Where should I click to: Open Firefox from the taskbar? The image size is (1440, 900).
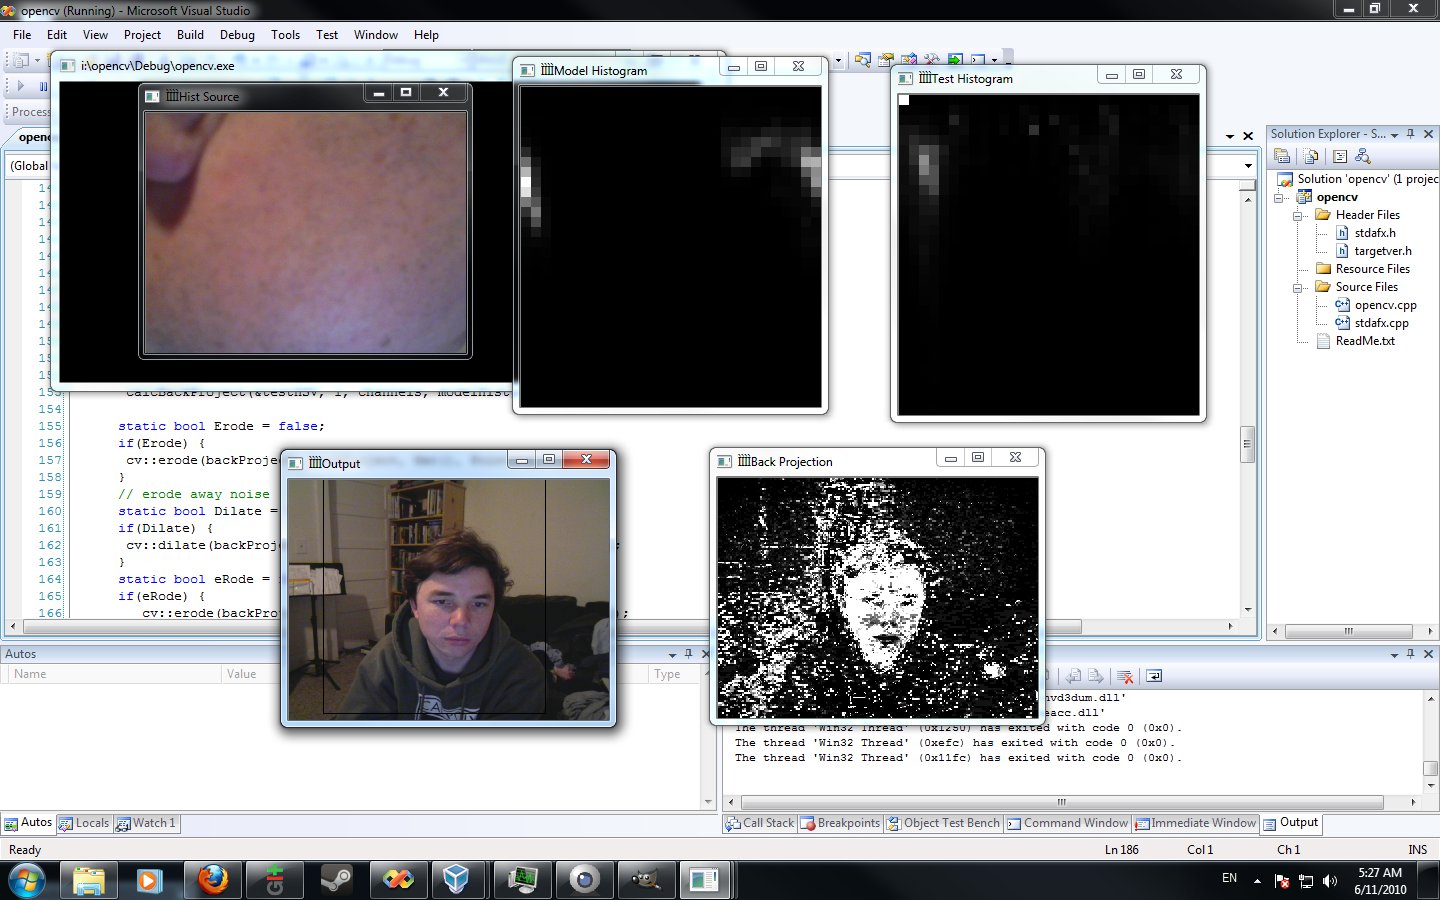pos(212,880)
